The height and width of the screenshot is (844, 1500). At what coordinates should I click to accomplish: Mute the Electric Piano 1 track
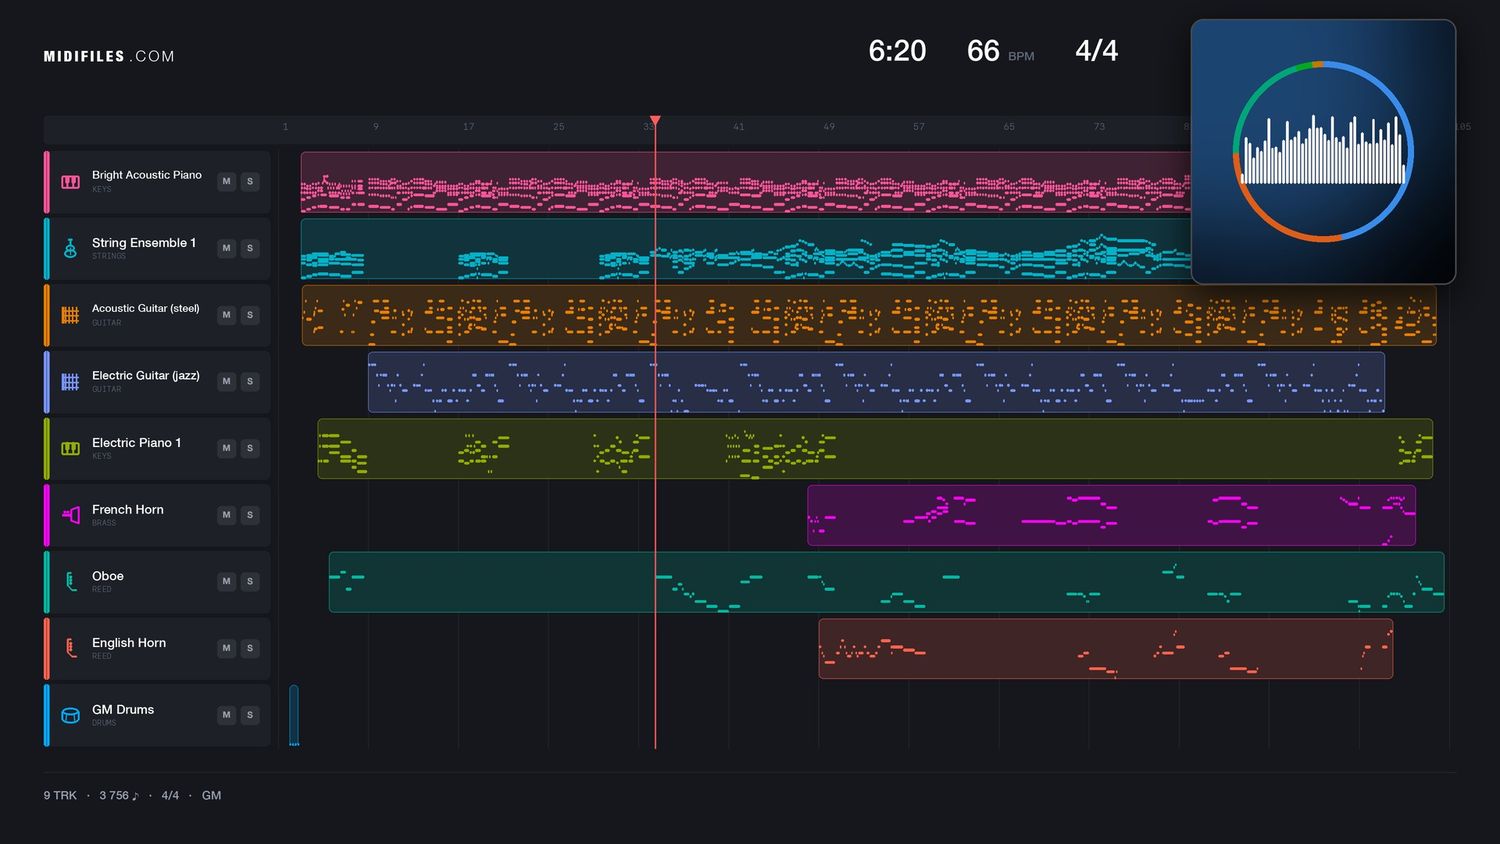[x=227, y=448]
